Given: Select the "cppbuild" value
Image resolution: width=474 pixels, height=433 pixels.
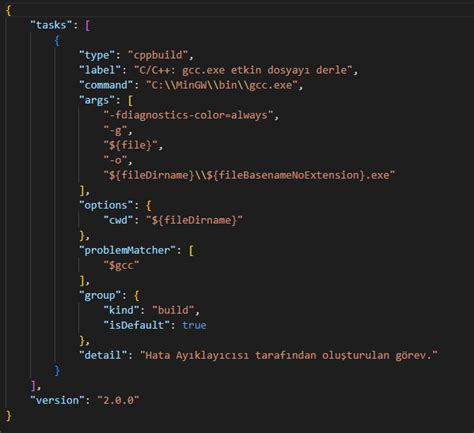Looking at the screenshot, I should click(x=158, y=55).
